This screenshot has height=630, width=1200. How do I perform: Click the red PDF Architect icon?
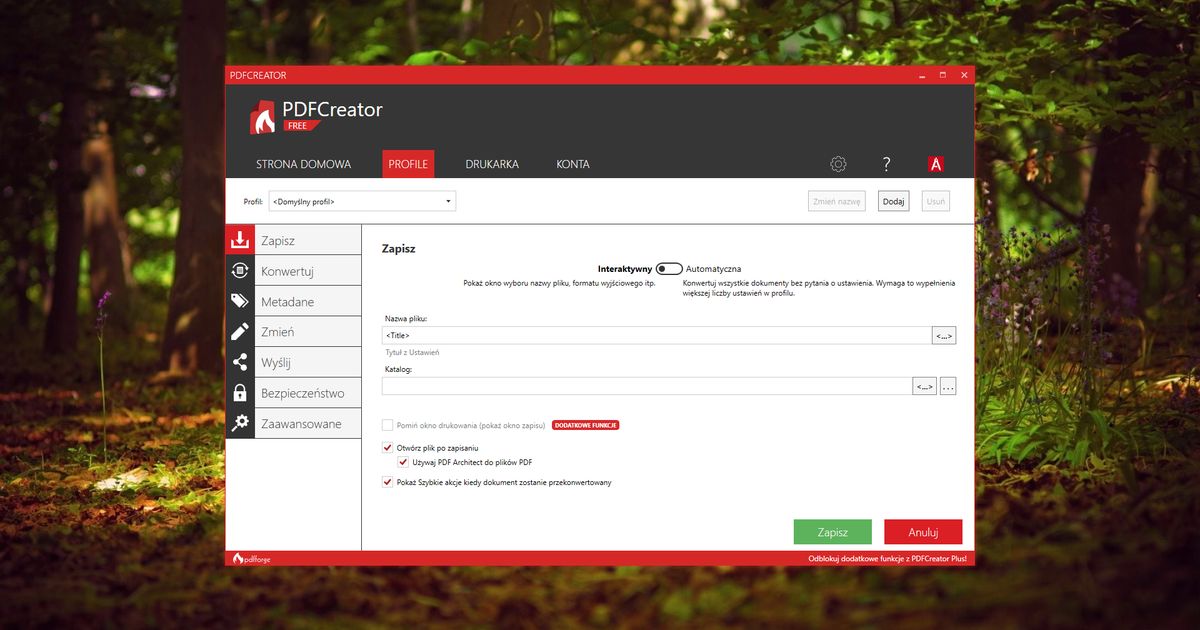(x=936, y=164)
